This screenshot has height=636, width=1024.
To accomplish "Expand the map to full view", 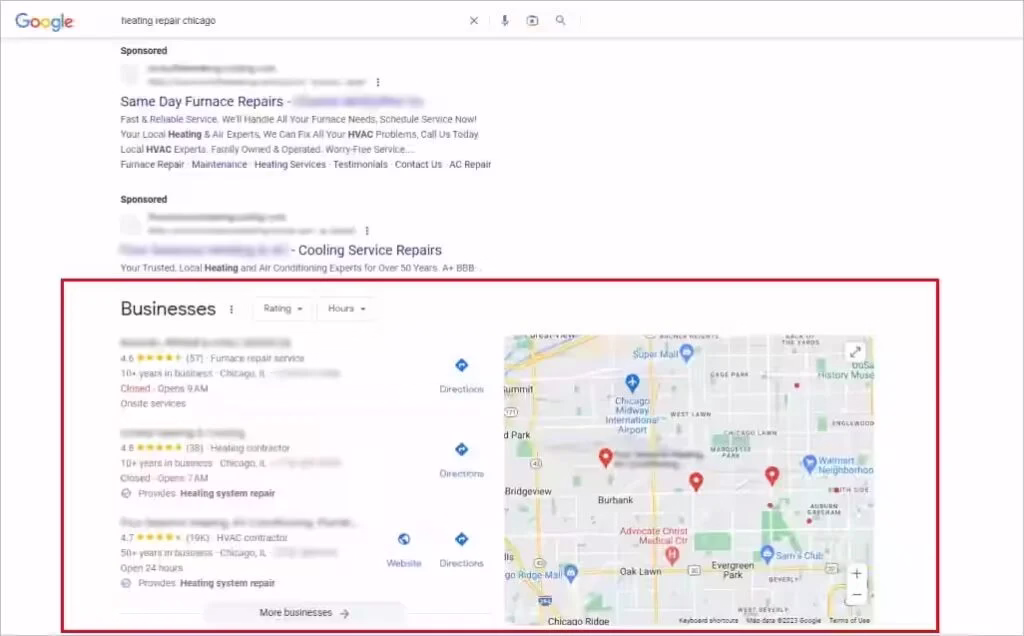I will pos(855,352).
